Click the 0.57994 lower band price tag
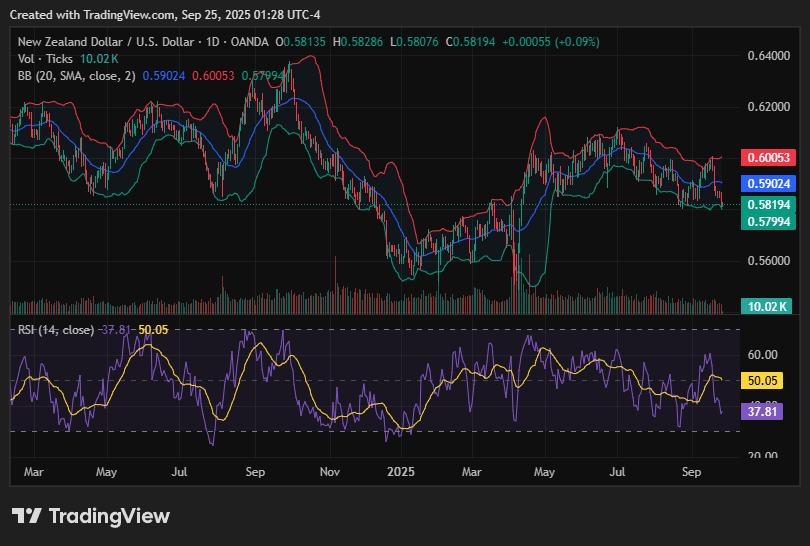Image resolution: width=810 pixels, height=546 pixels. pos(768,222)
